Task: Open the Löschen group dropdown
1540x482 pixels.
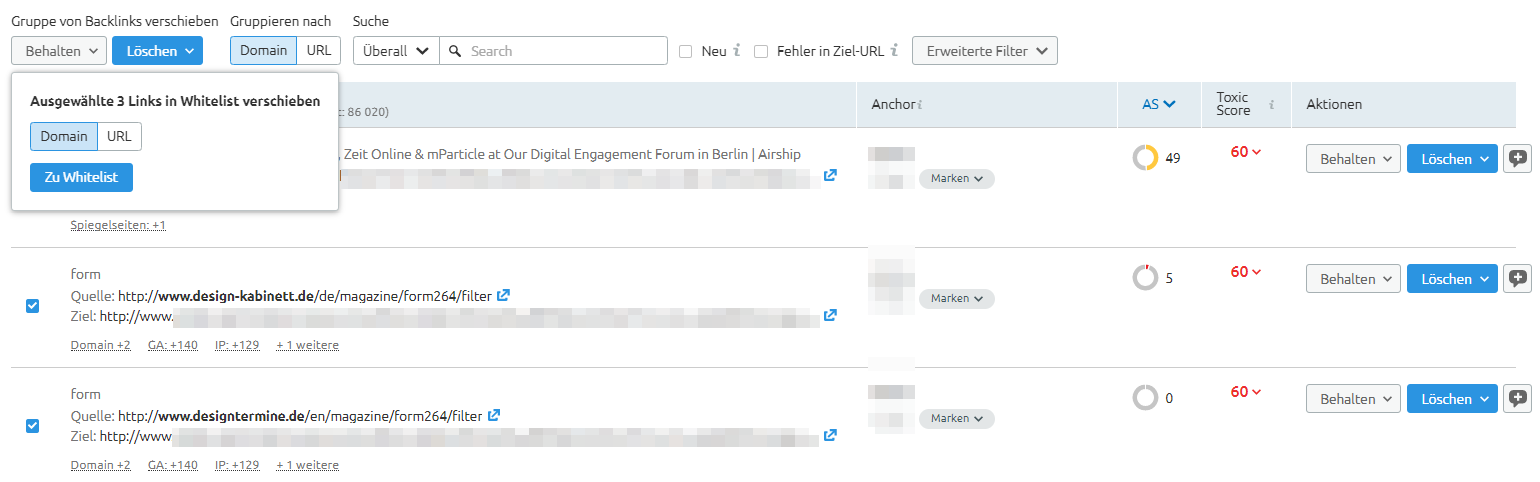Action: [x=157, y=50]
